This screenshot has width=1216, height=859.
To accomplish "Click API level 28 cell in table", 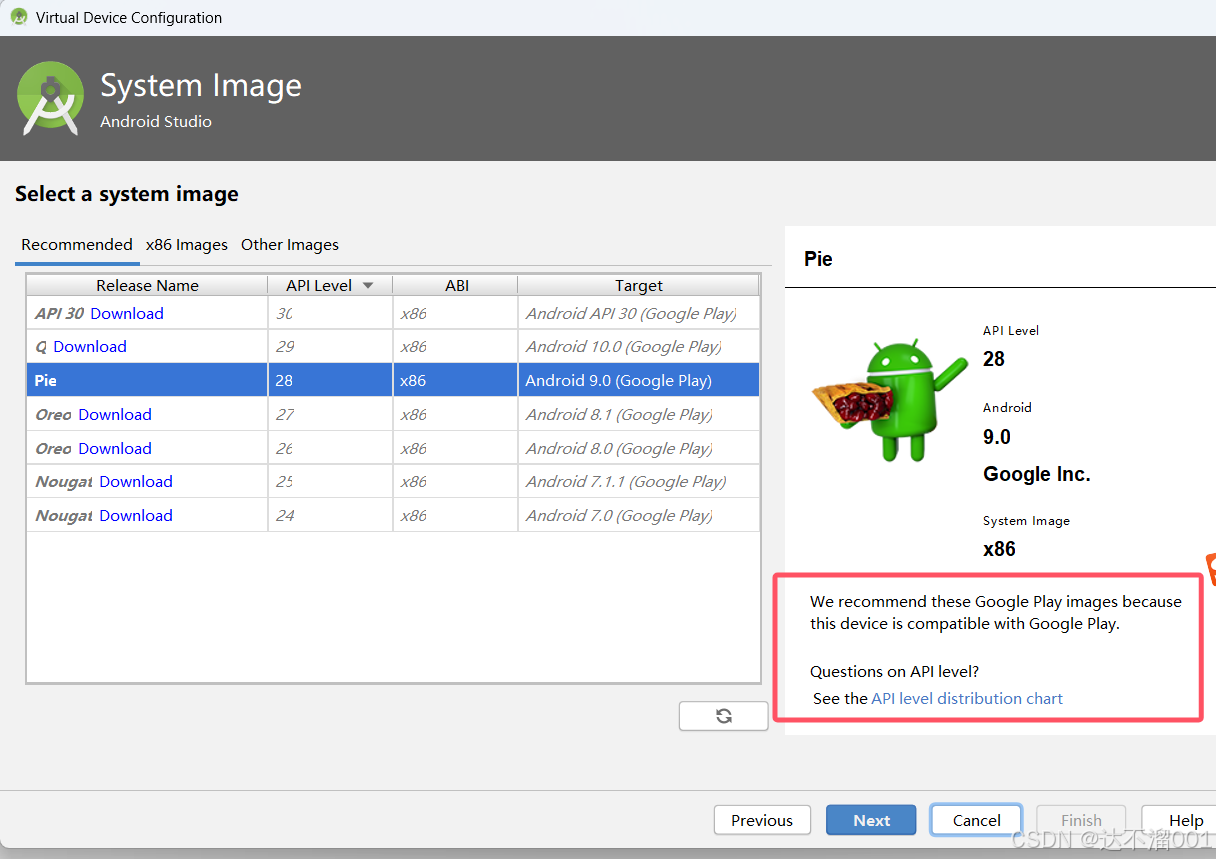I will pyautogui.click(x=330, y=380).
